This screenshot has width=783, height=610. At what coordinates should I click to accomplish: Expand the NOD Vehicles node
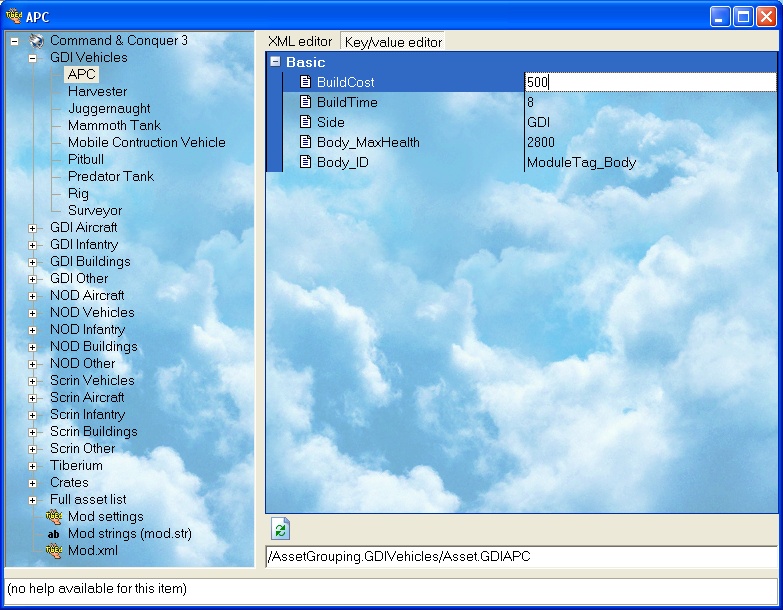coord(32,313)
